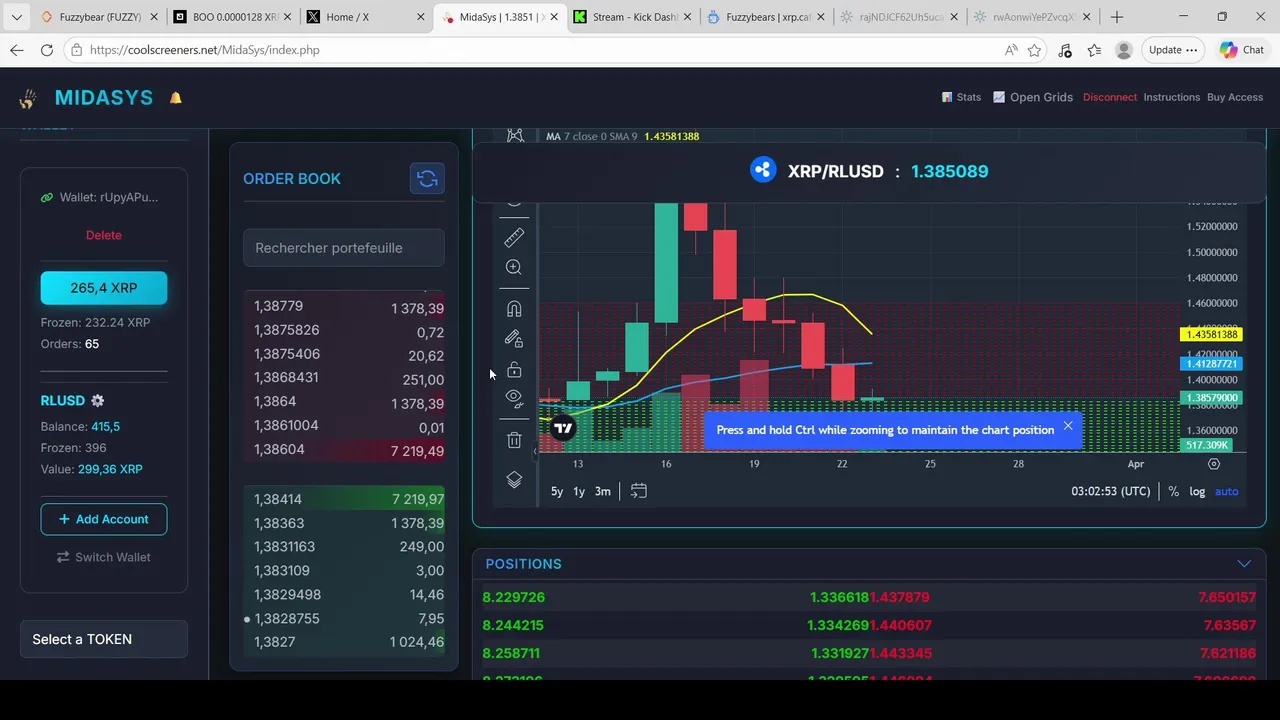
Task: Go back in browser history
Action: pyautogui.click(x=17, y=50)
